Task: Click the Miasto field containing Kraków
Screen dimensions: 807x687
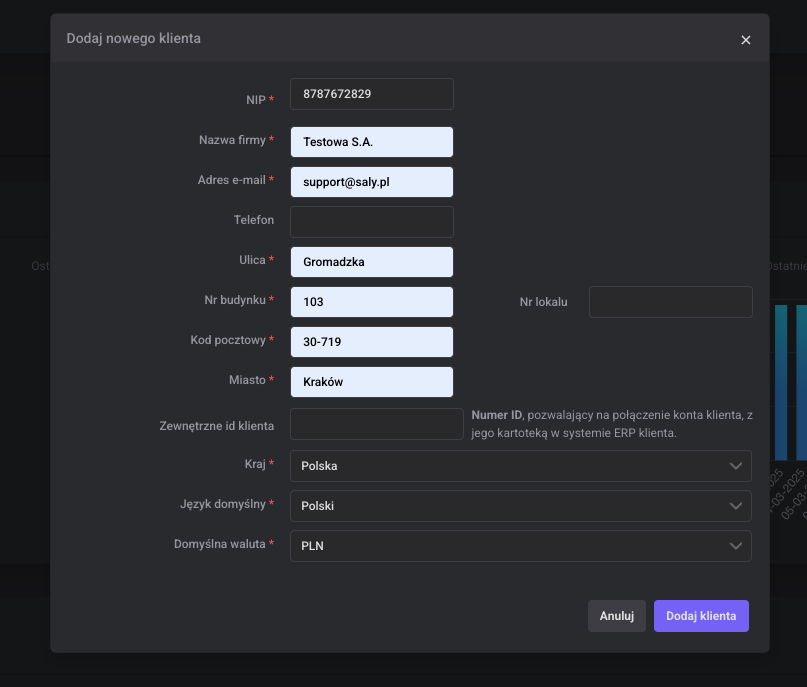Action: coord(371,382)
